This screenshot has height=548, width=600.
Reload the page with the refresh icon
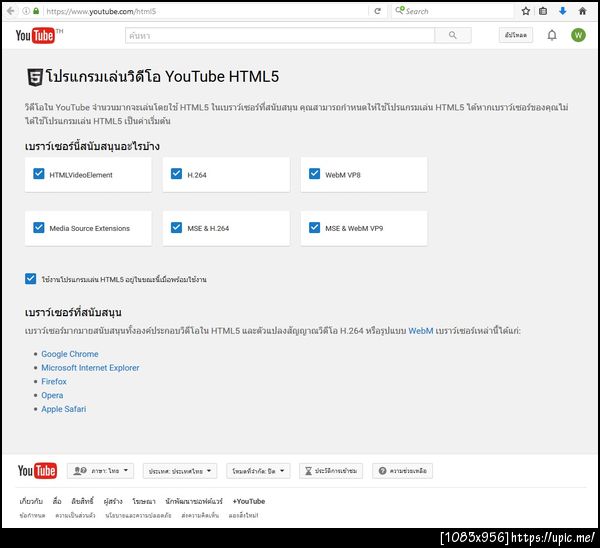[377, 11]
